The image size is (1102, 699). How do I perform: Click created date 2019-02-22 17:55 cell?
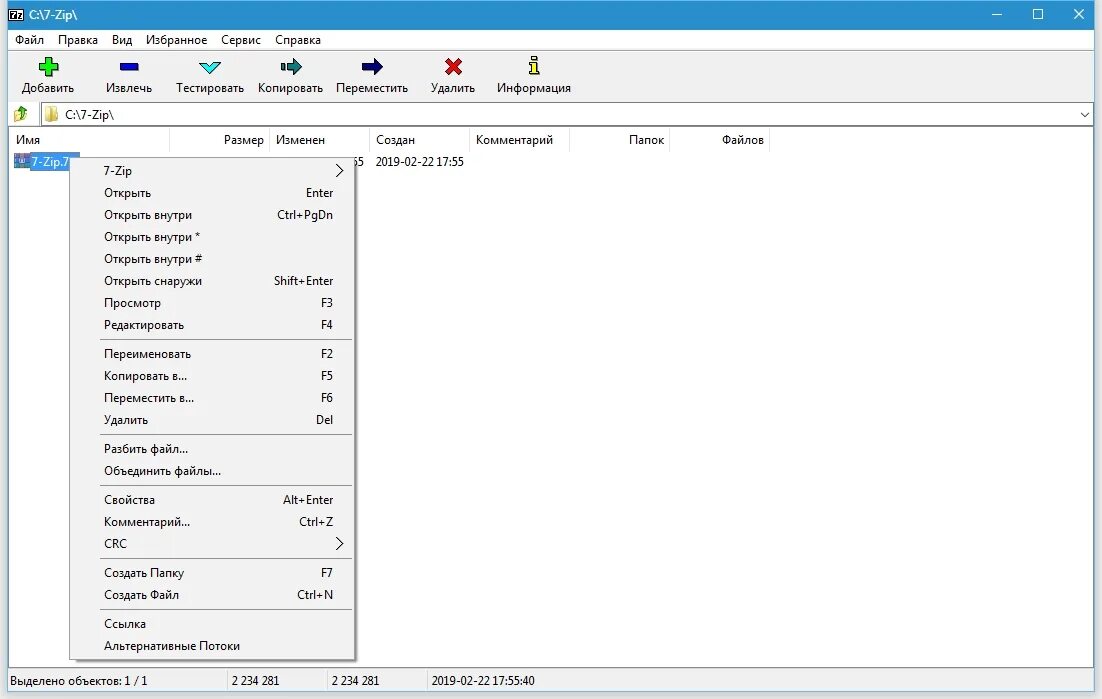point(420,162)
